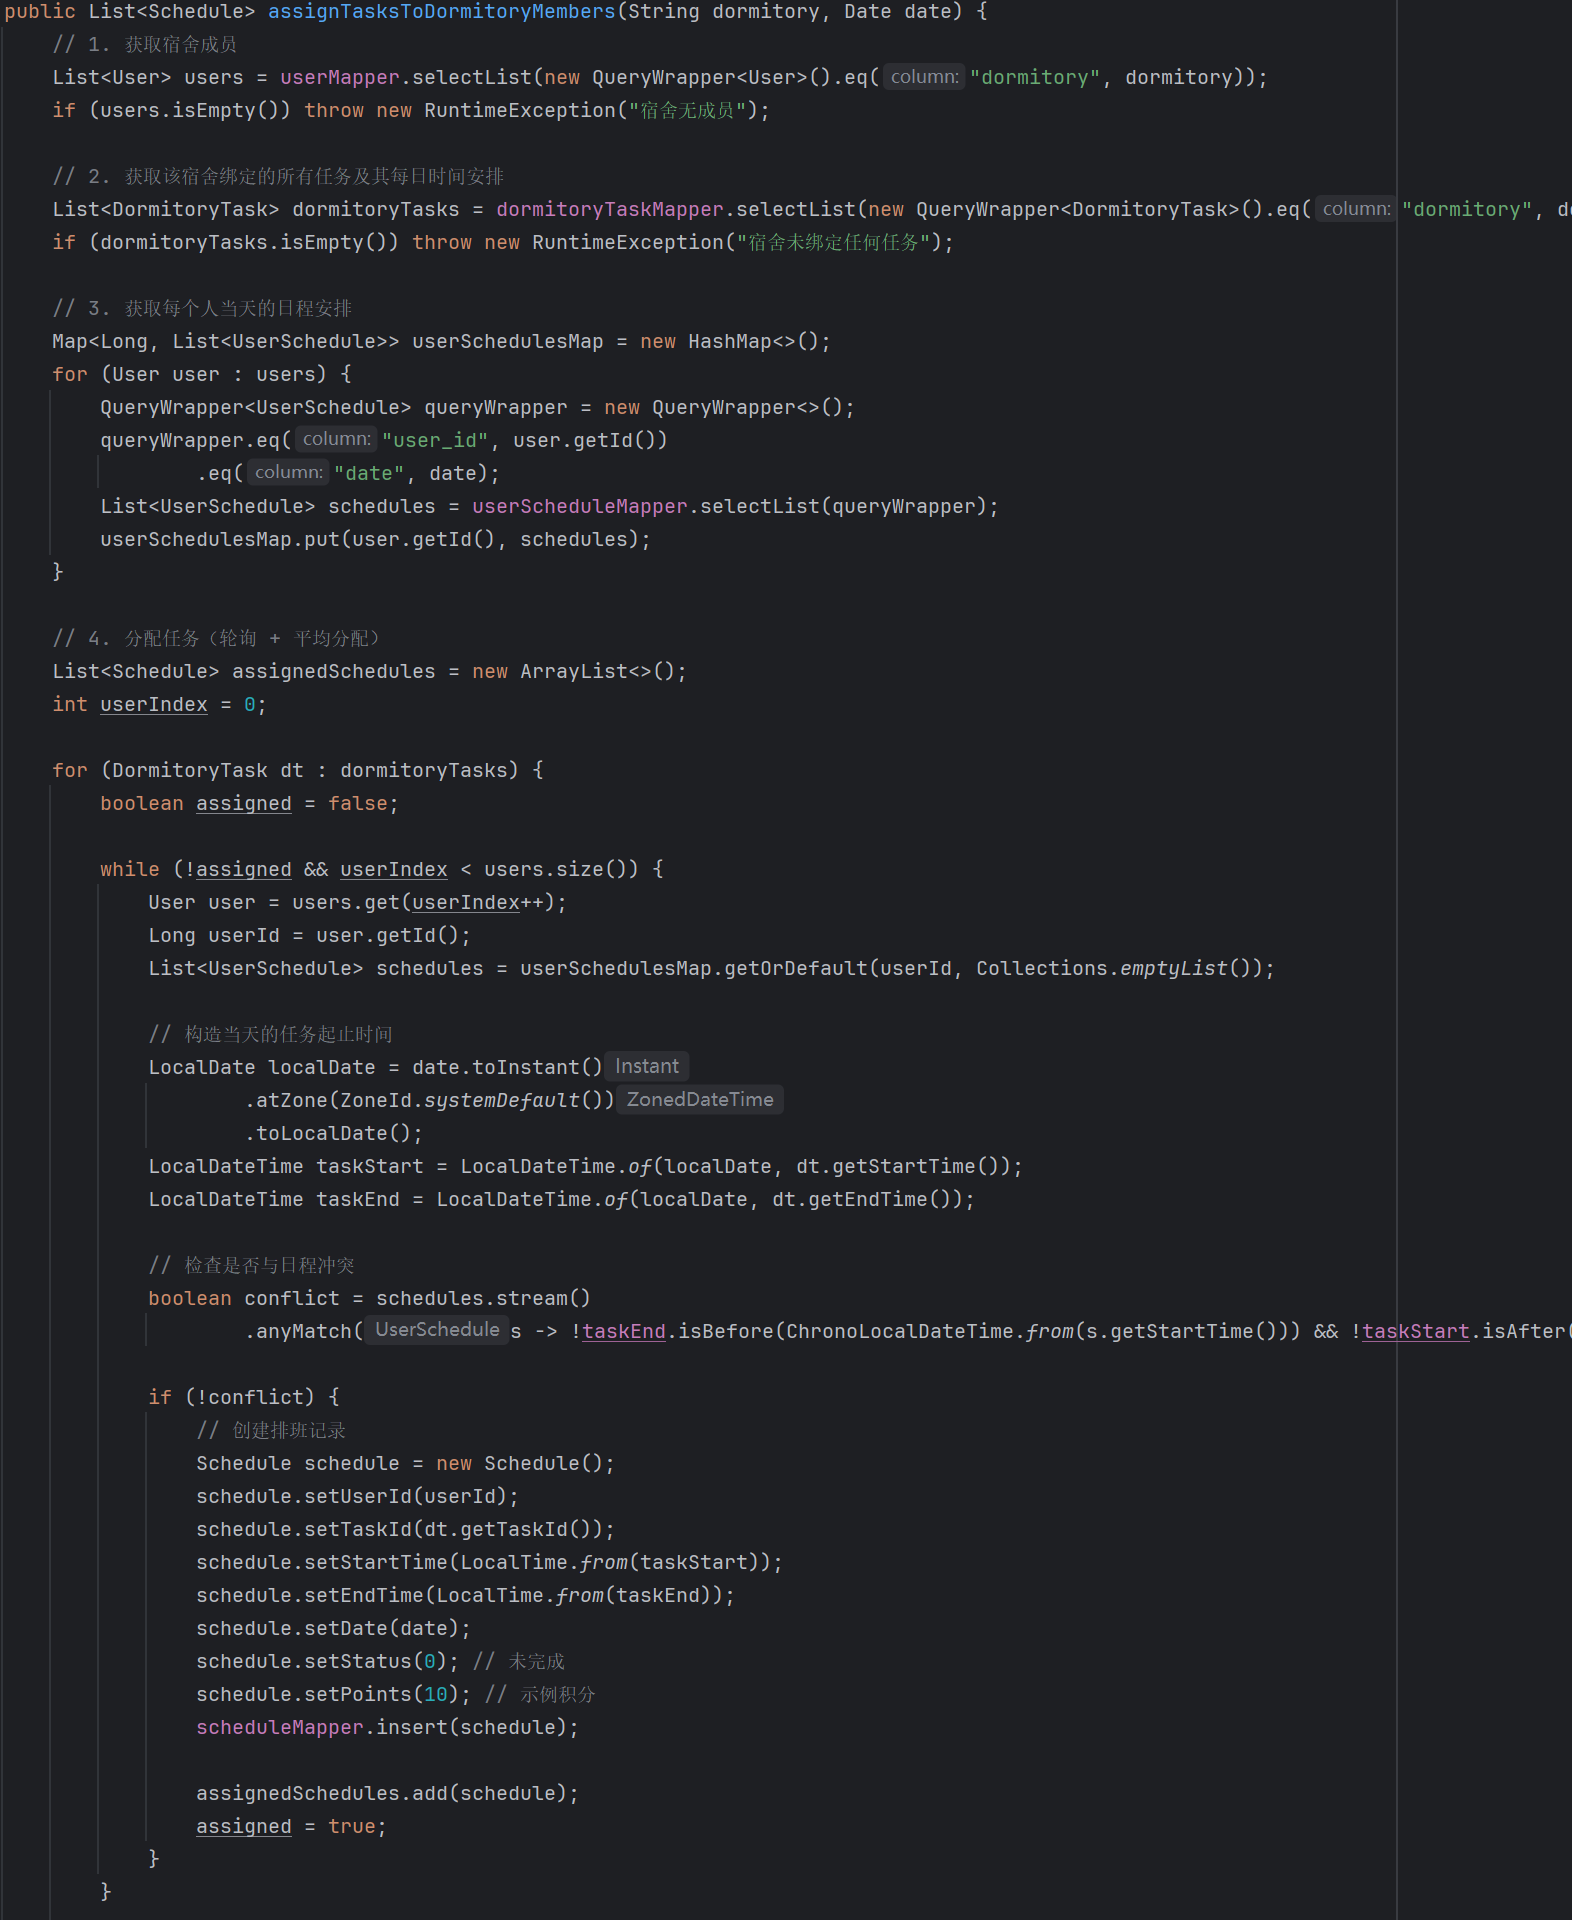Click userSchedulesMap.put(user.getId(), schedules) line
Screen dimensions: 1572x1920
(x=375, y=540)
